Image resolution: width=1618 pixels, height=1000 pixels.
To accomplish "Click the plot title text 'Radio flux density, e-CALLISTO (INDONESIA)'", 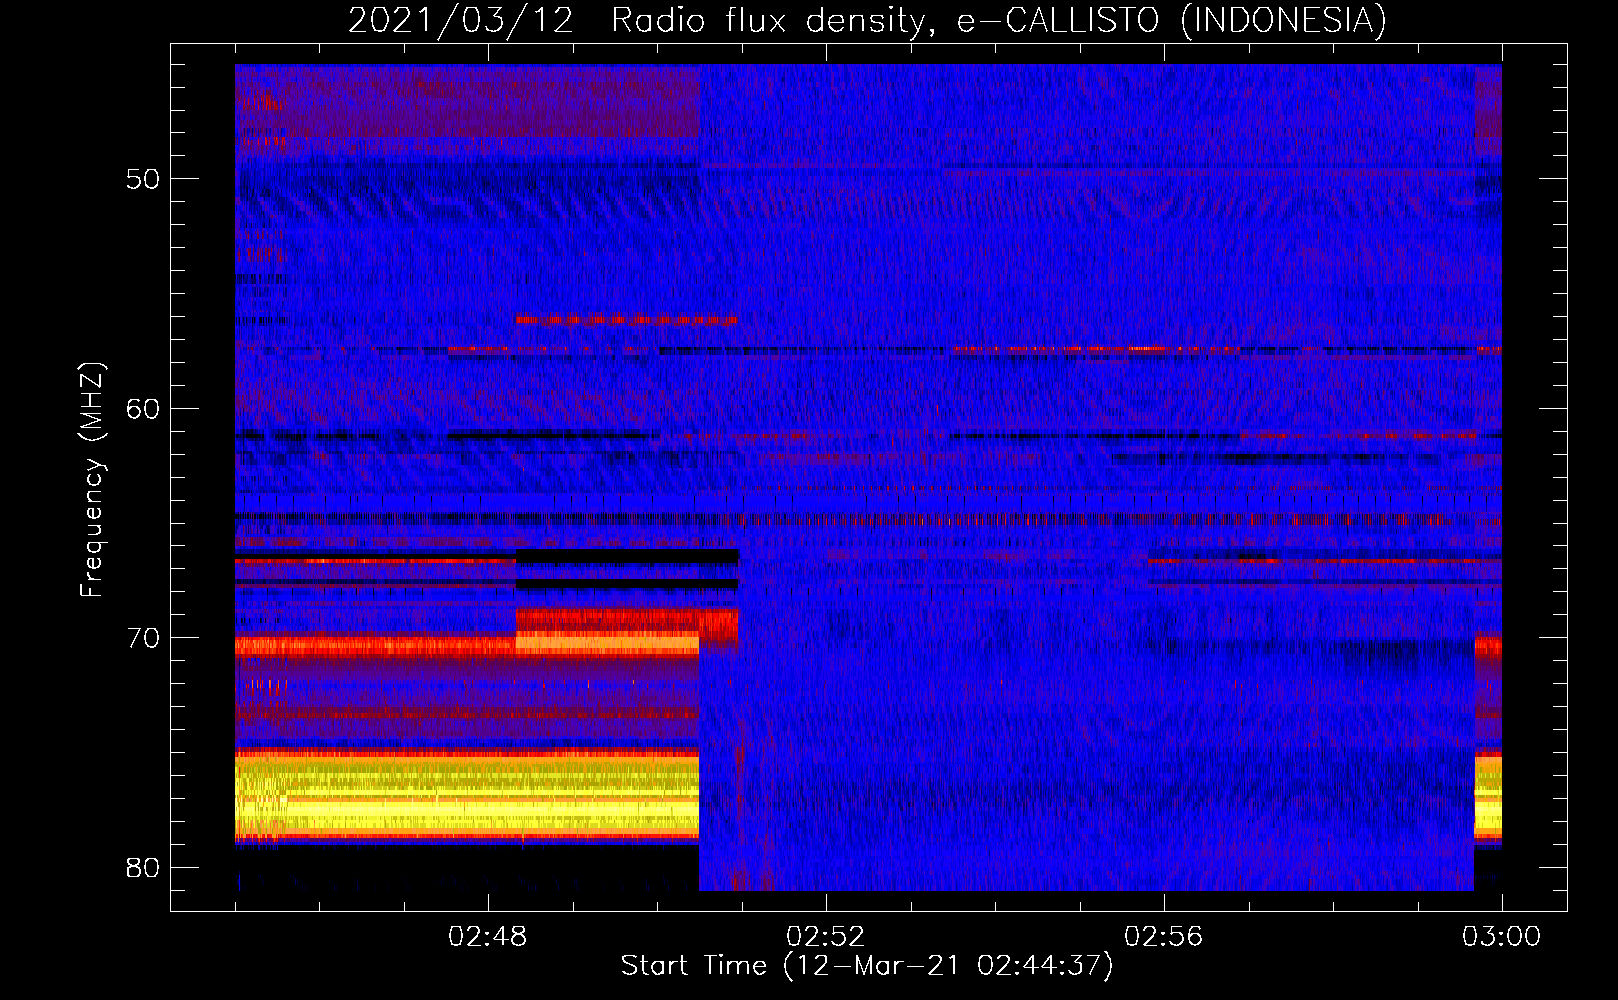I will click(999, 21).
